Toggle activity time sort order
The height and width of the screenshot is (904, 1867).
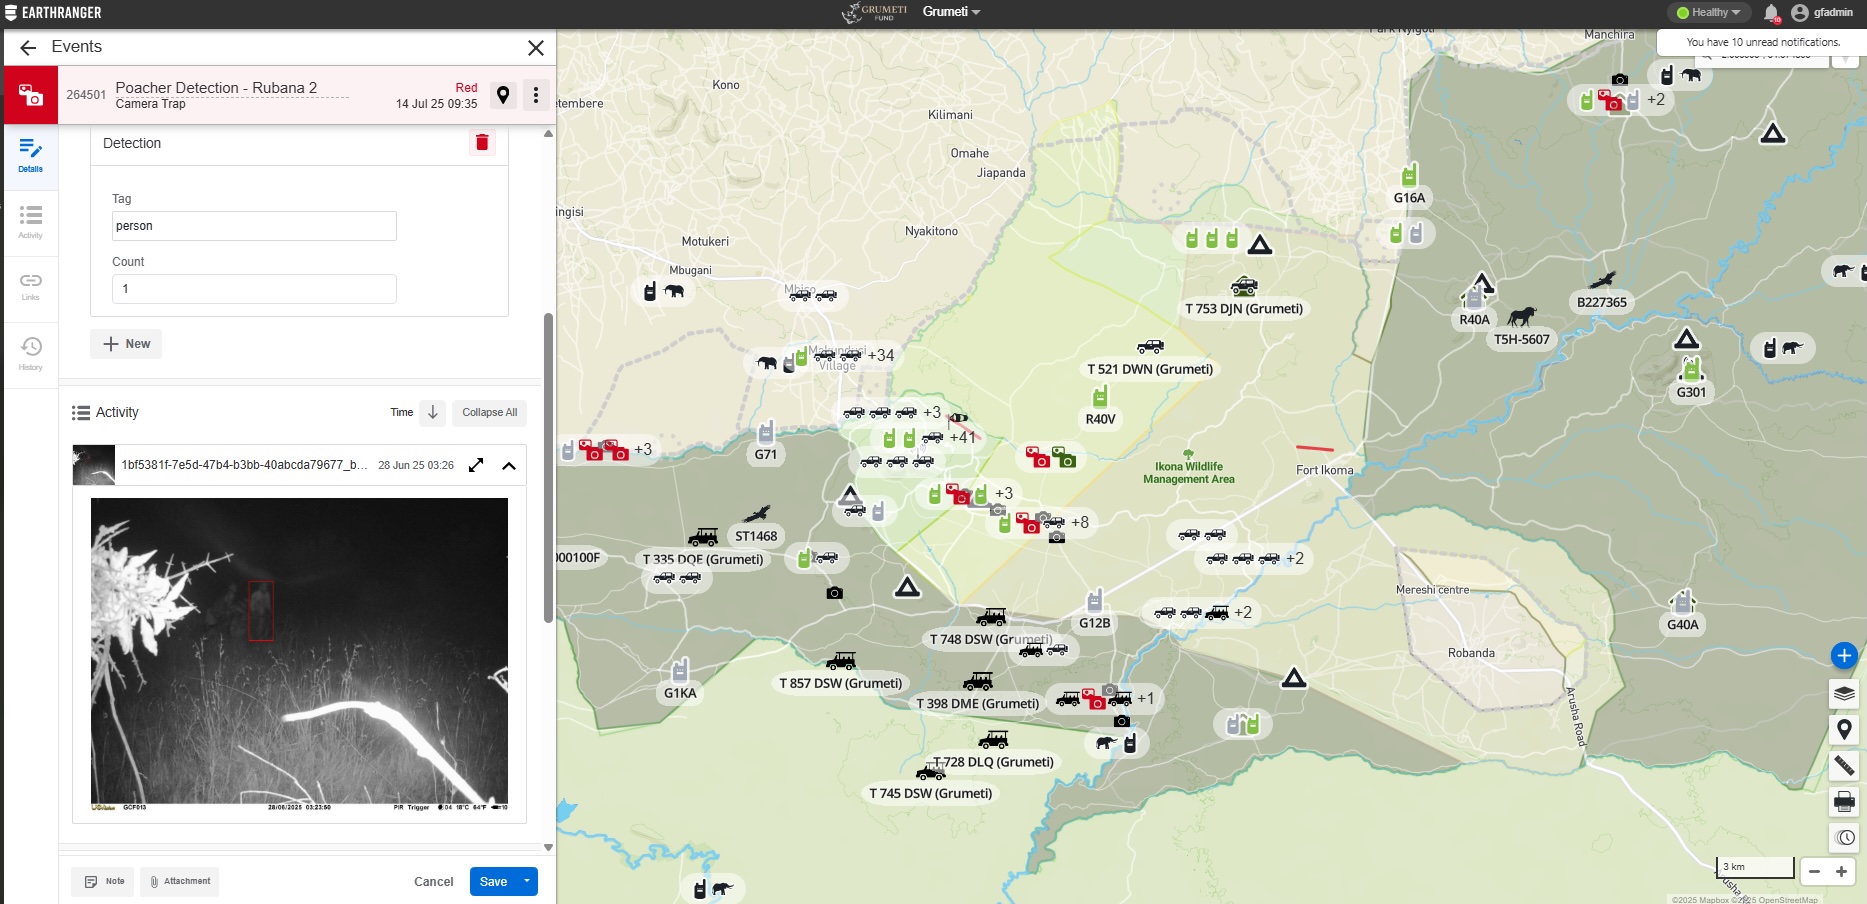(x=432, y=412)
